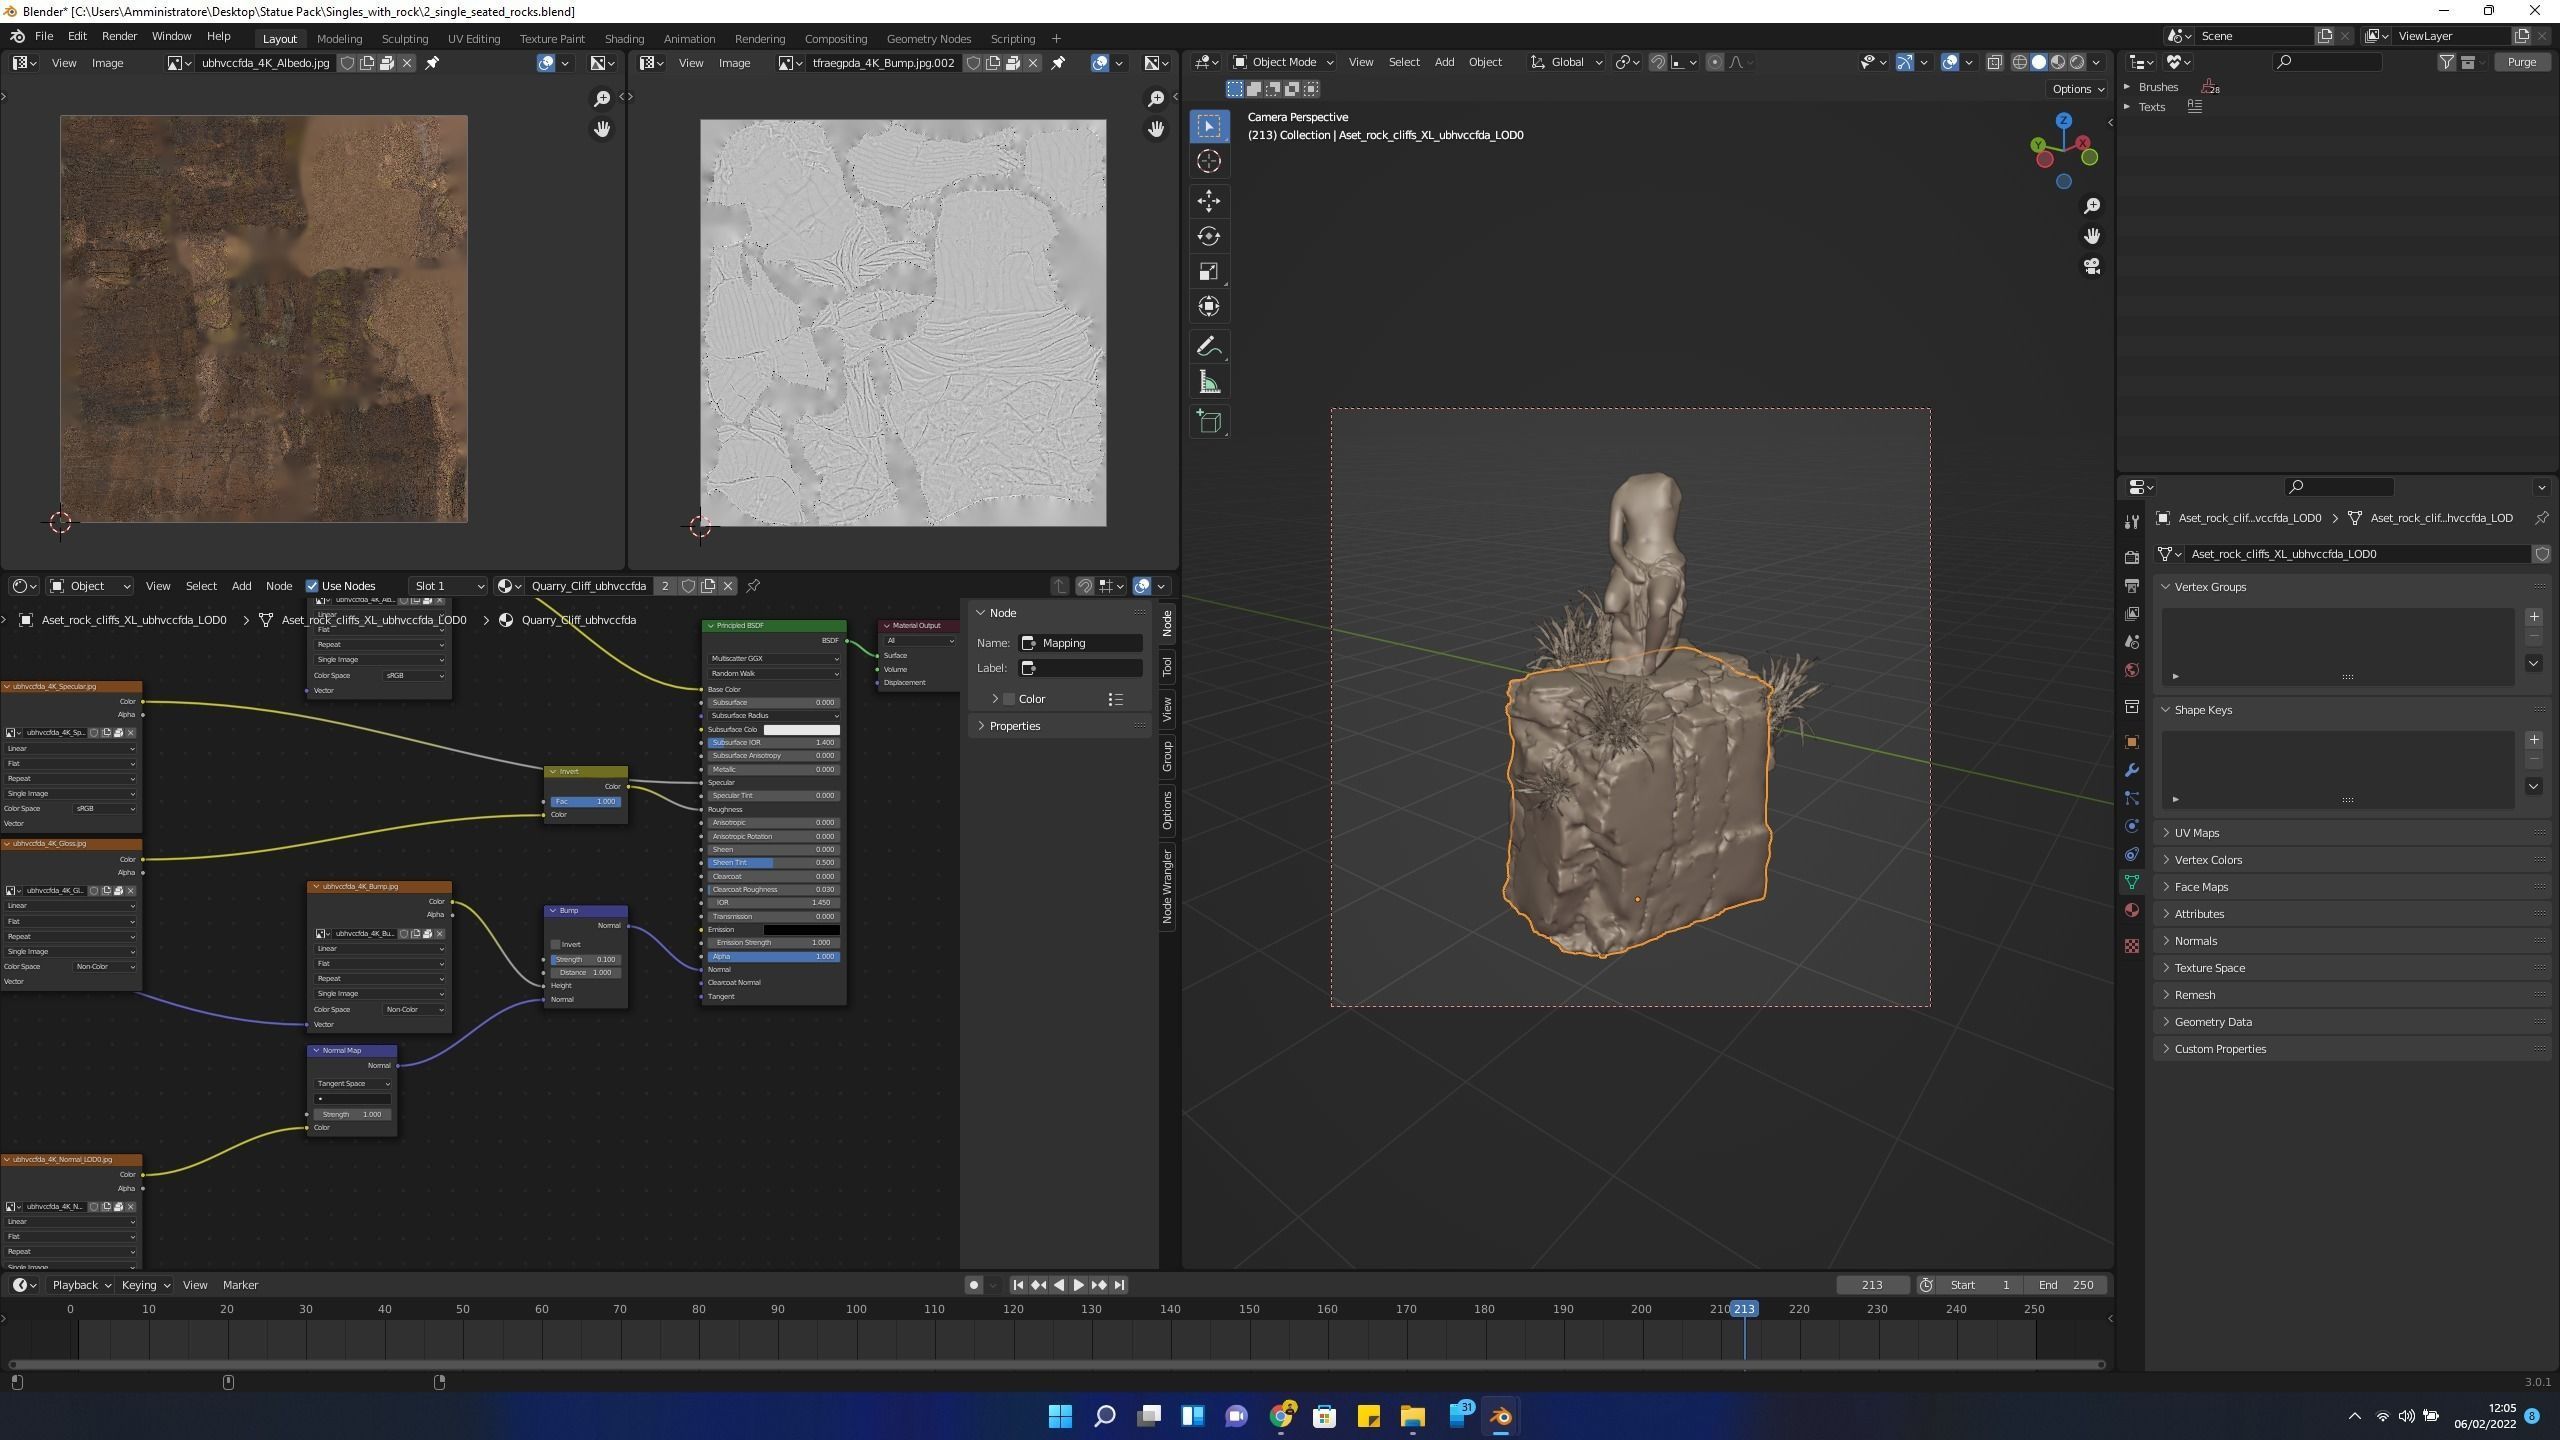The image size is (2560, 1440).
Task: Click Blender icon in Windows taskbar
Action: click(x=1500, y=1416)
